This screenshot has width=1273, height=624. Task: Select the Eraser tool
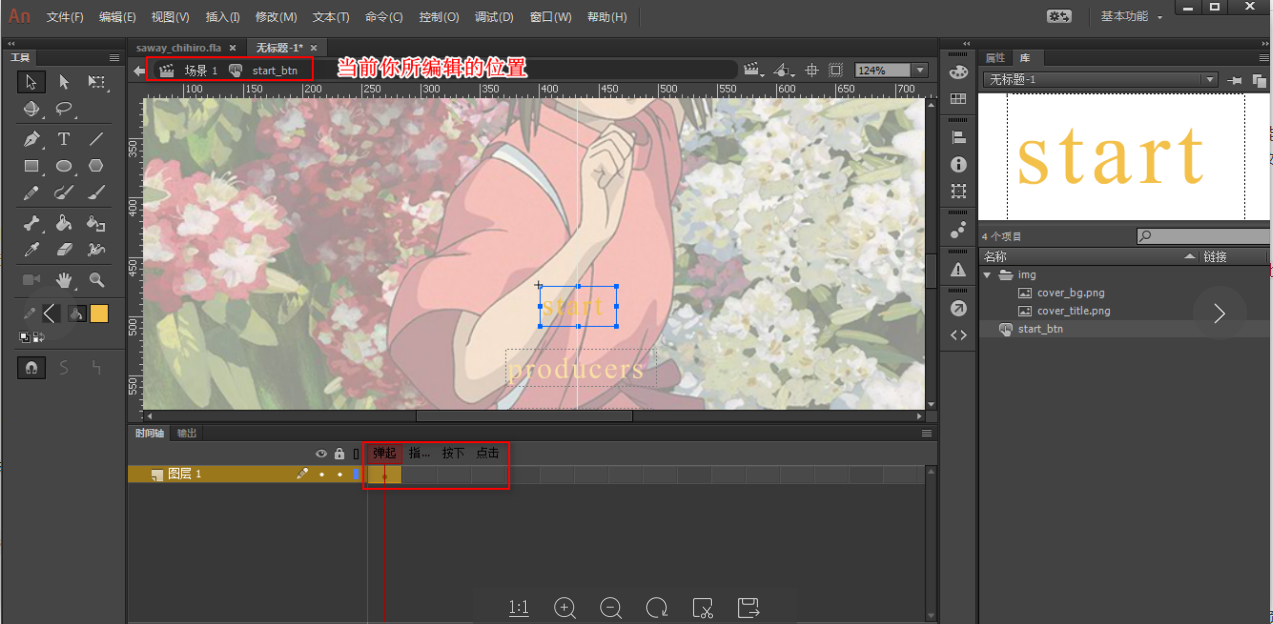pos(64,249)
